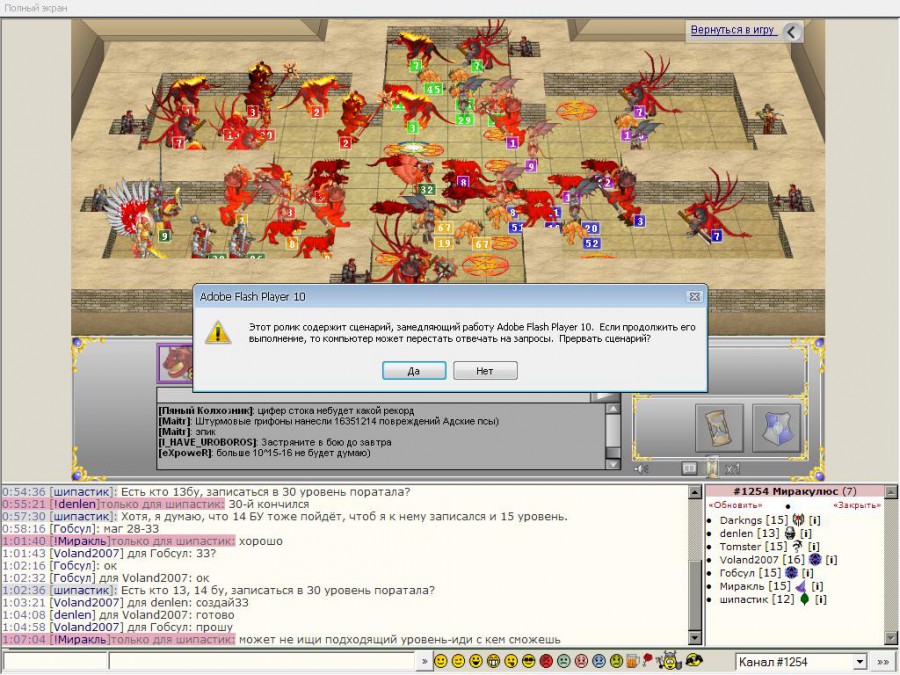Screen dimensions: 900x675
Task: Focus the wide chat message input
Action: pos(261,661)
